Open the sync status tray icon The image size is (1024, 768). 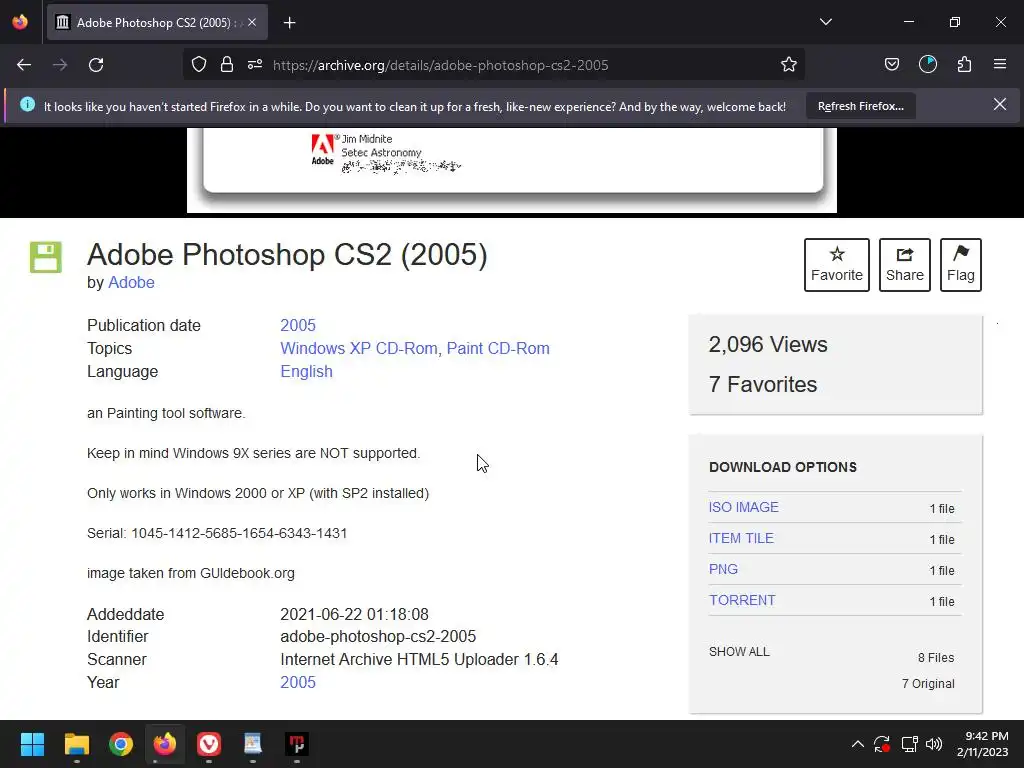(x=882, y=744)
